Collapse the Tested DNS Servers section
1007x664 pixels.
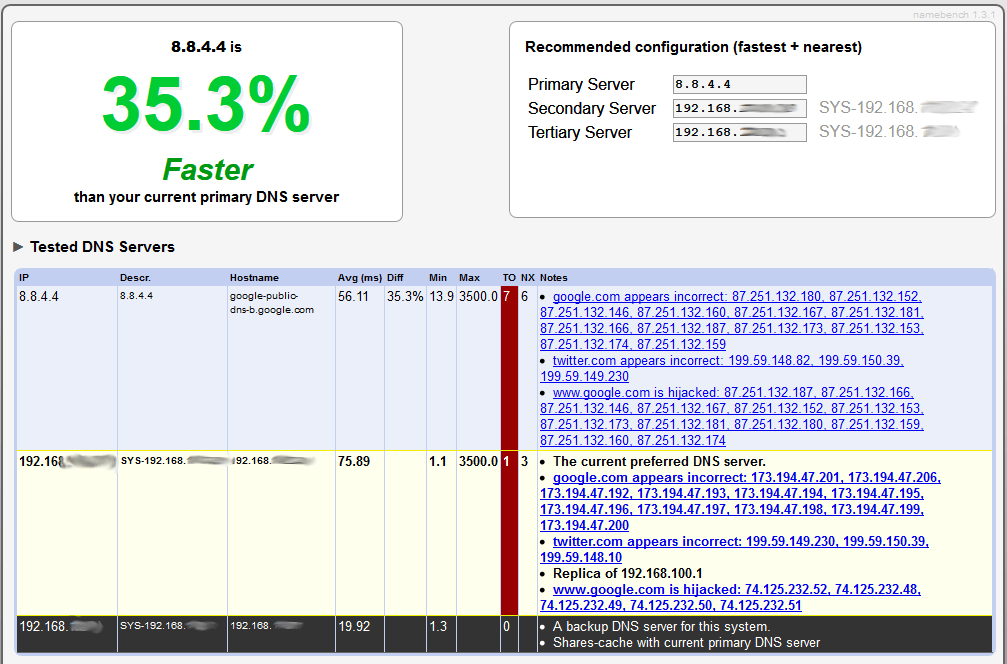pos(19,247)
